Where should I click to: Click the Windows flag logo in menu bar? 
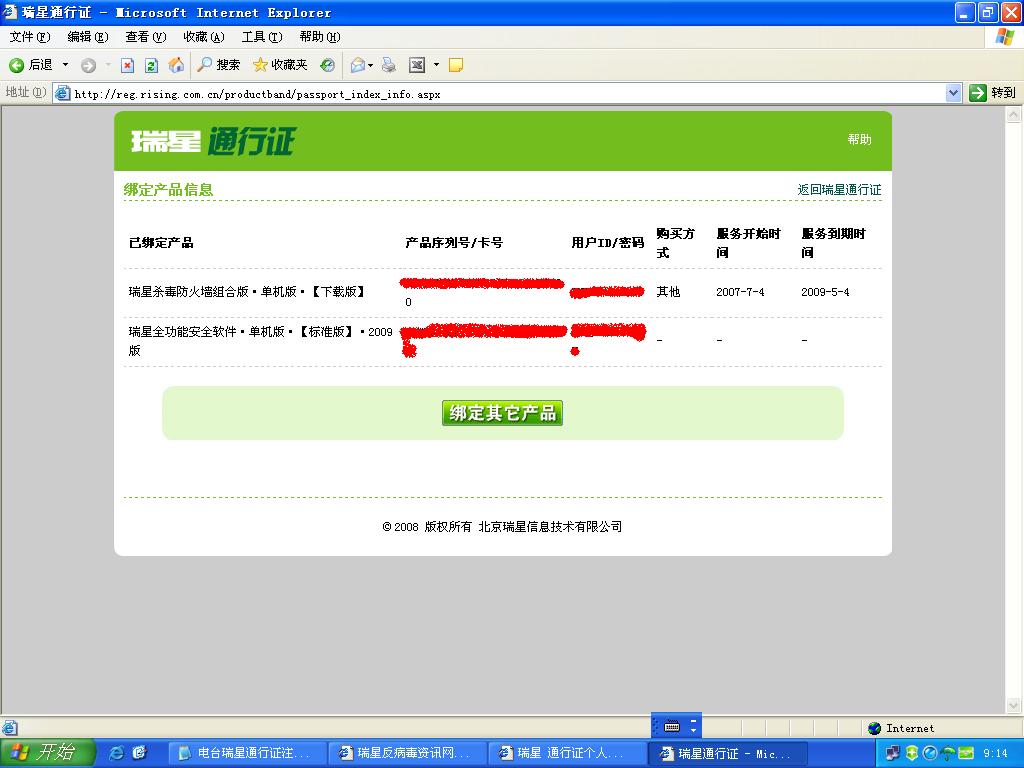pyautogui.click(x=1005, y=37)
